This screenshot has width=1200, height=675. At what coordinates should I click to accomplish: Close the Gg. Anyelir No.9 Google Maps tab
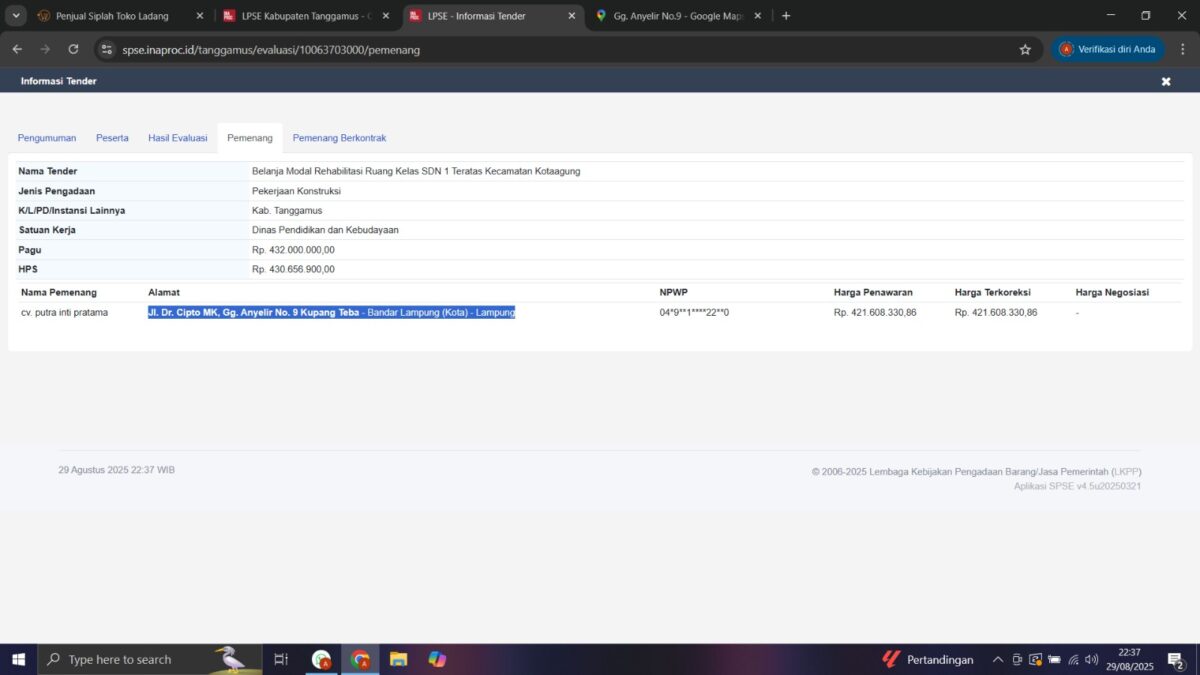click(758, 16)
